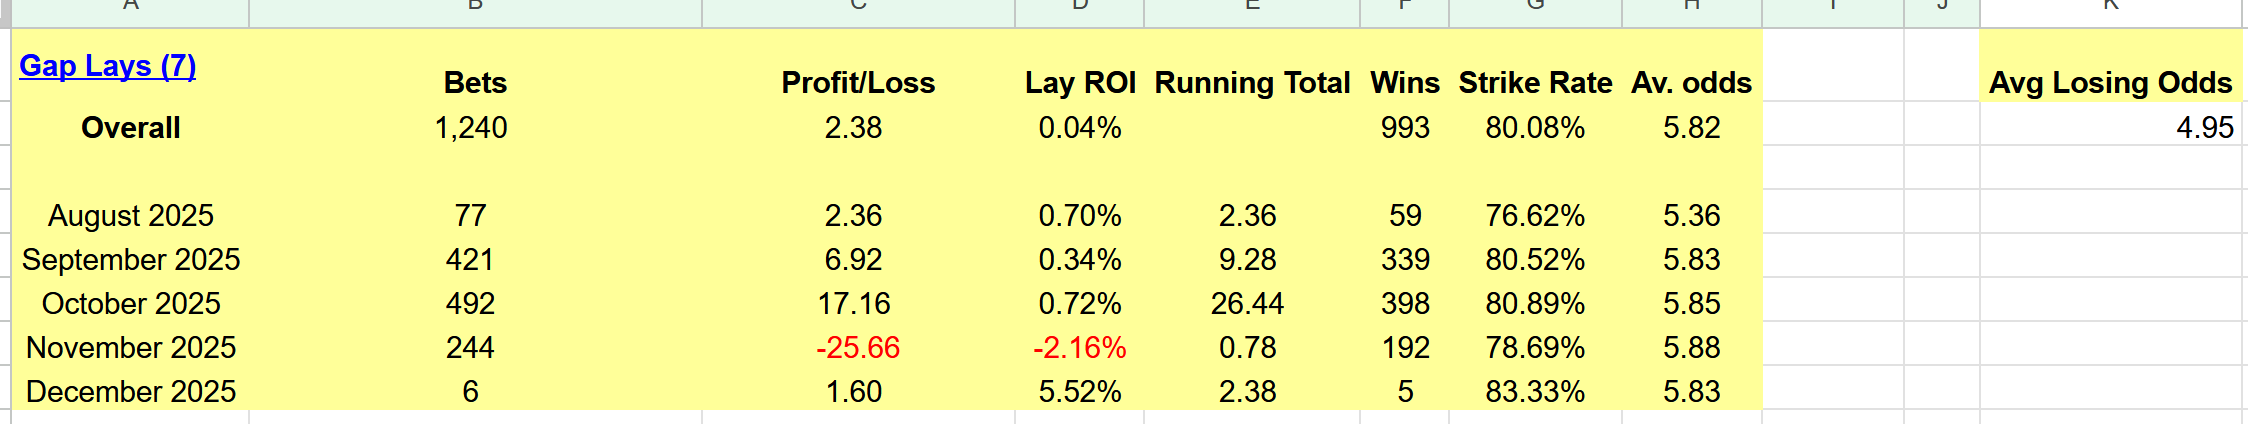Screen dimensions: 2248x424
Task: Select the Running Total heading cell
Action: pyautogui.click(x=1252, y=82)
